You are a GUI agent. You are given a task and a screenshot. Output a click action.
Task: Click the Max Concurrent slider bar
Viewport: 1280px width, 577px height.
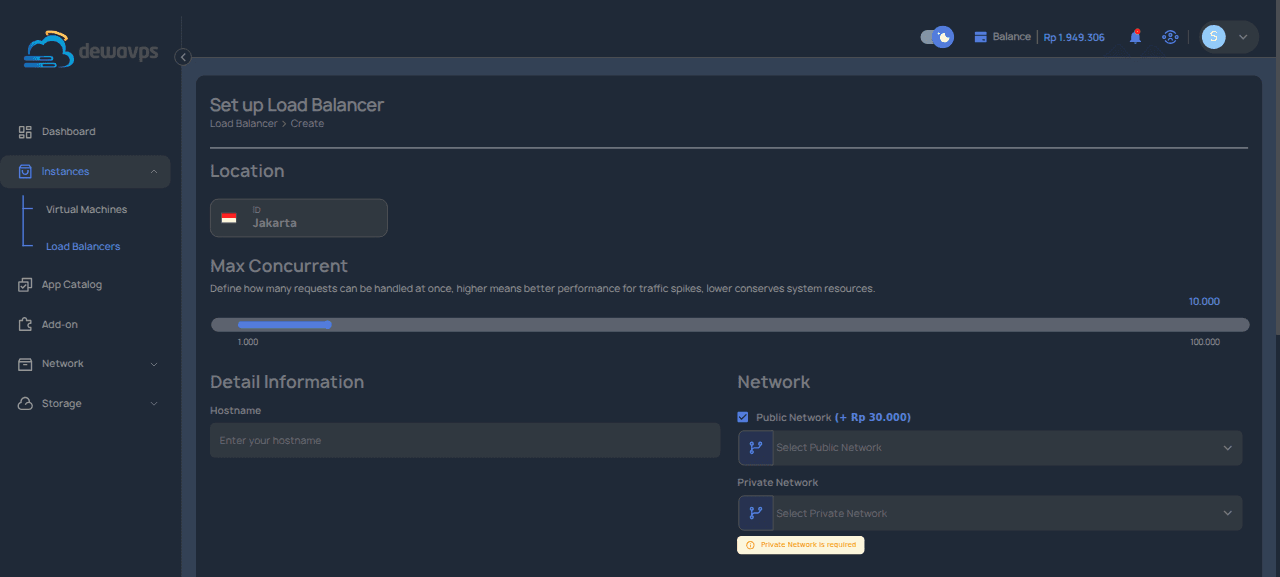coord(730,324)
